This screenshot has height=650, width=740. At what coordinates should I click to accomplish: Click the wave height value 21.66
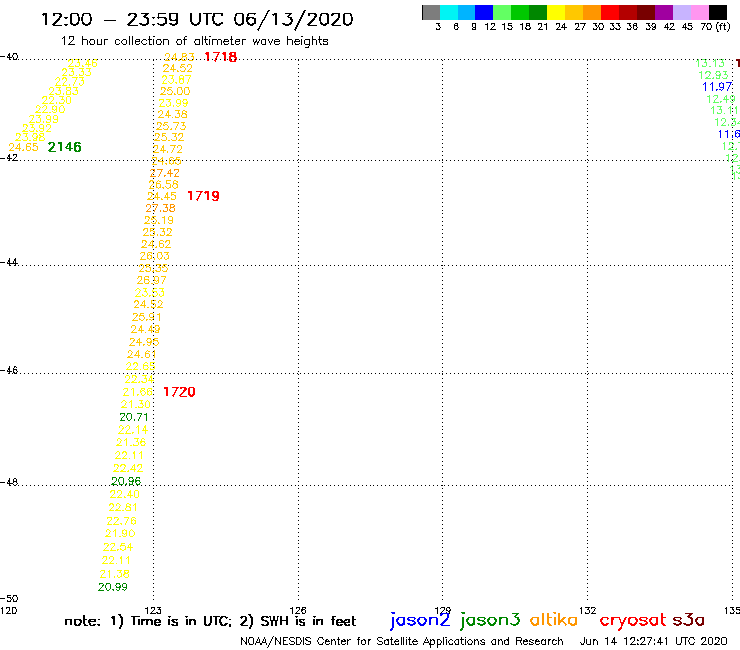pos(138,392)
